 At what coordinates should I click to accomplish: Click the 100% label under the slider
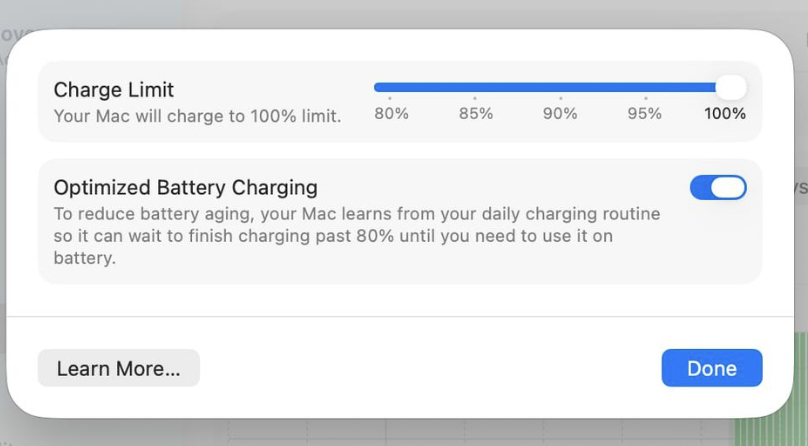(725, 114)
